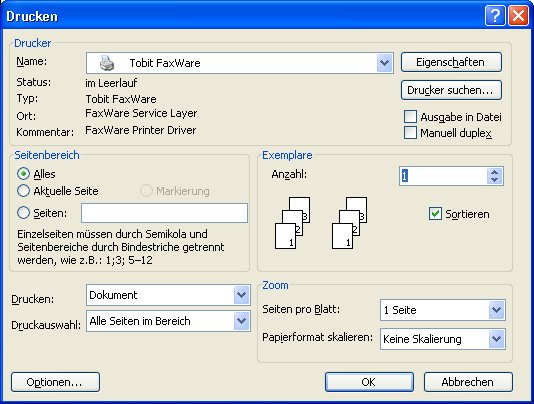Click the help question mark icon
The image size is (534, 404).
tap(495, 16)
